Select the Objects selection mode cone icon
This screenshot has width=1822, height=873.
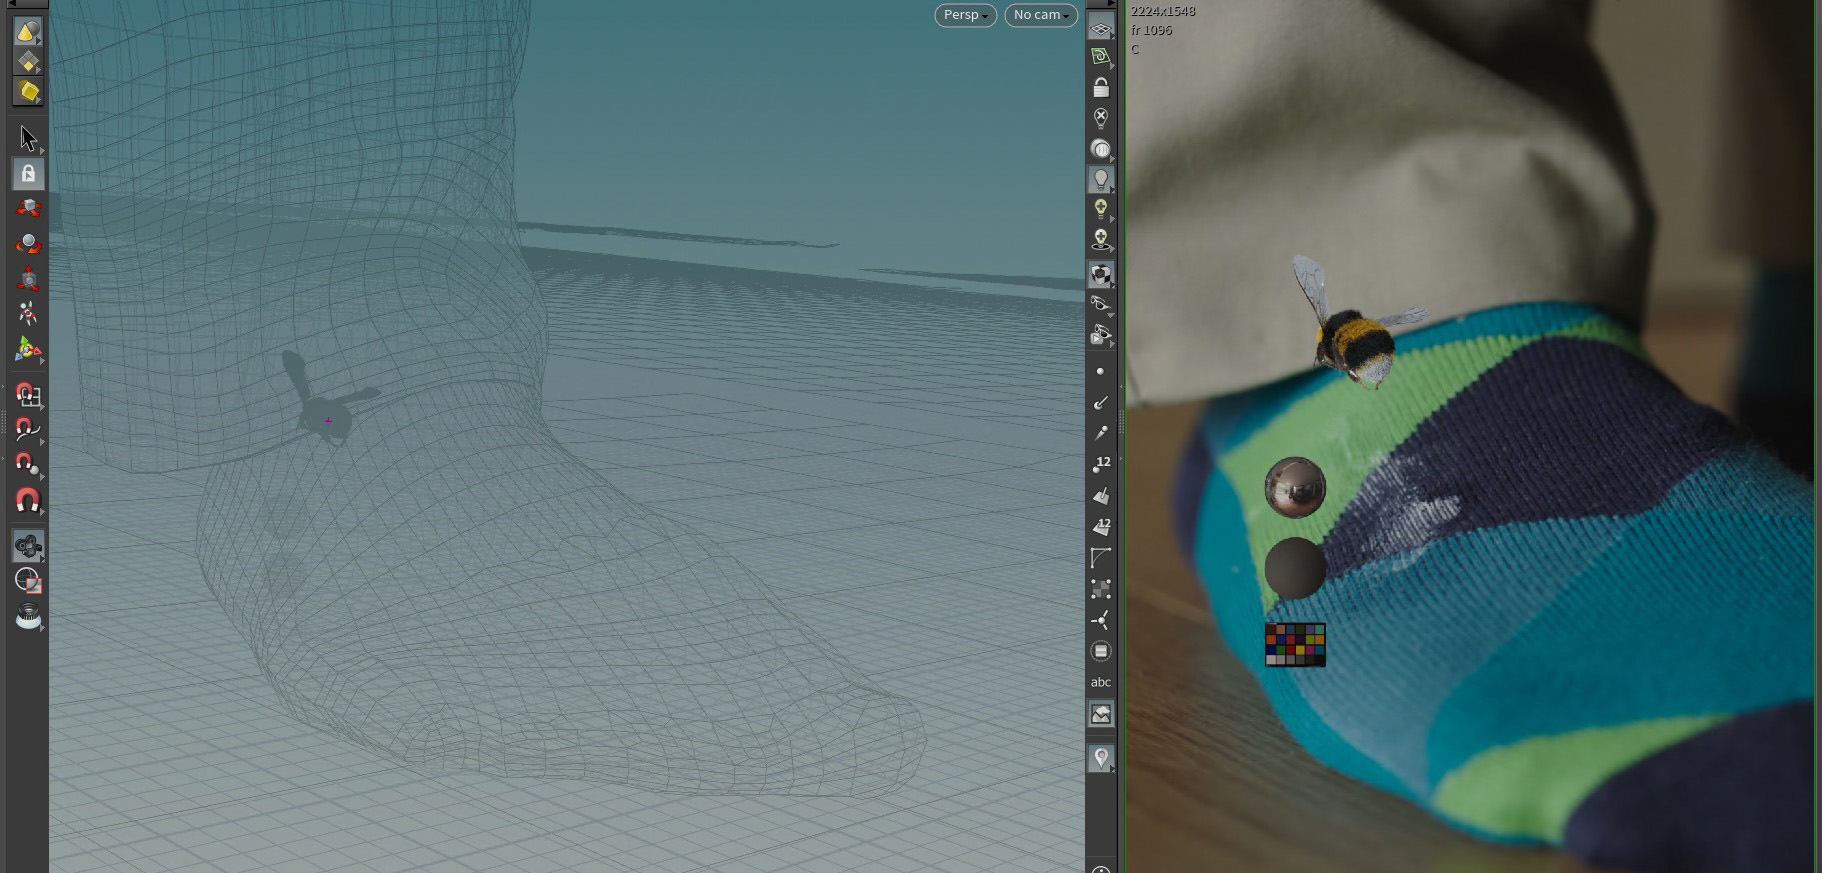28,32
